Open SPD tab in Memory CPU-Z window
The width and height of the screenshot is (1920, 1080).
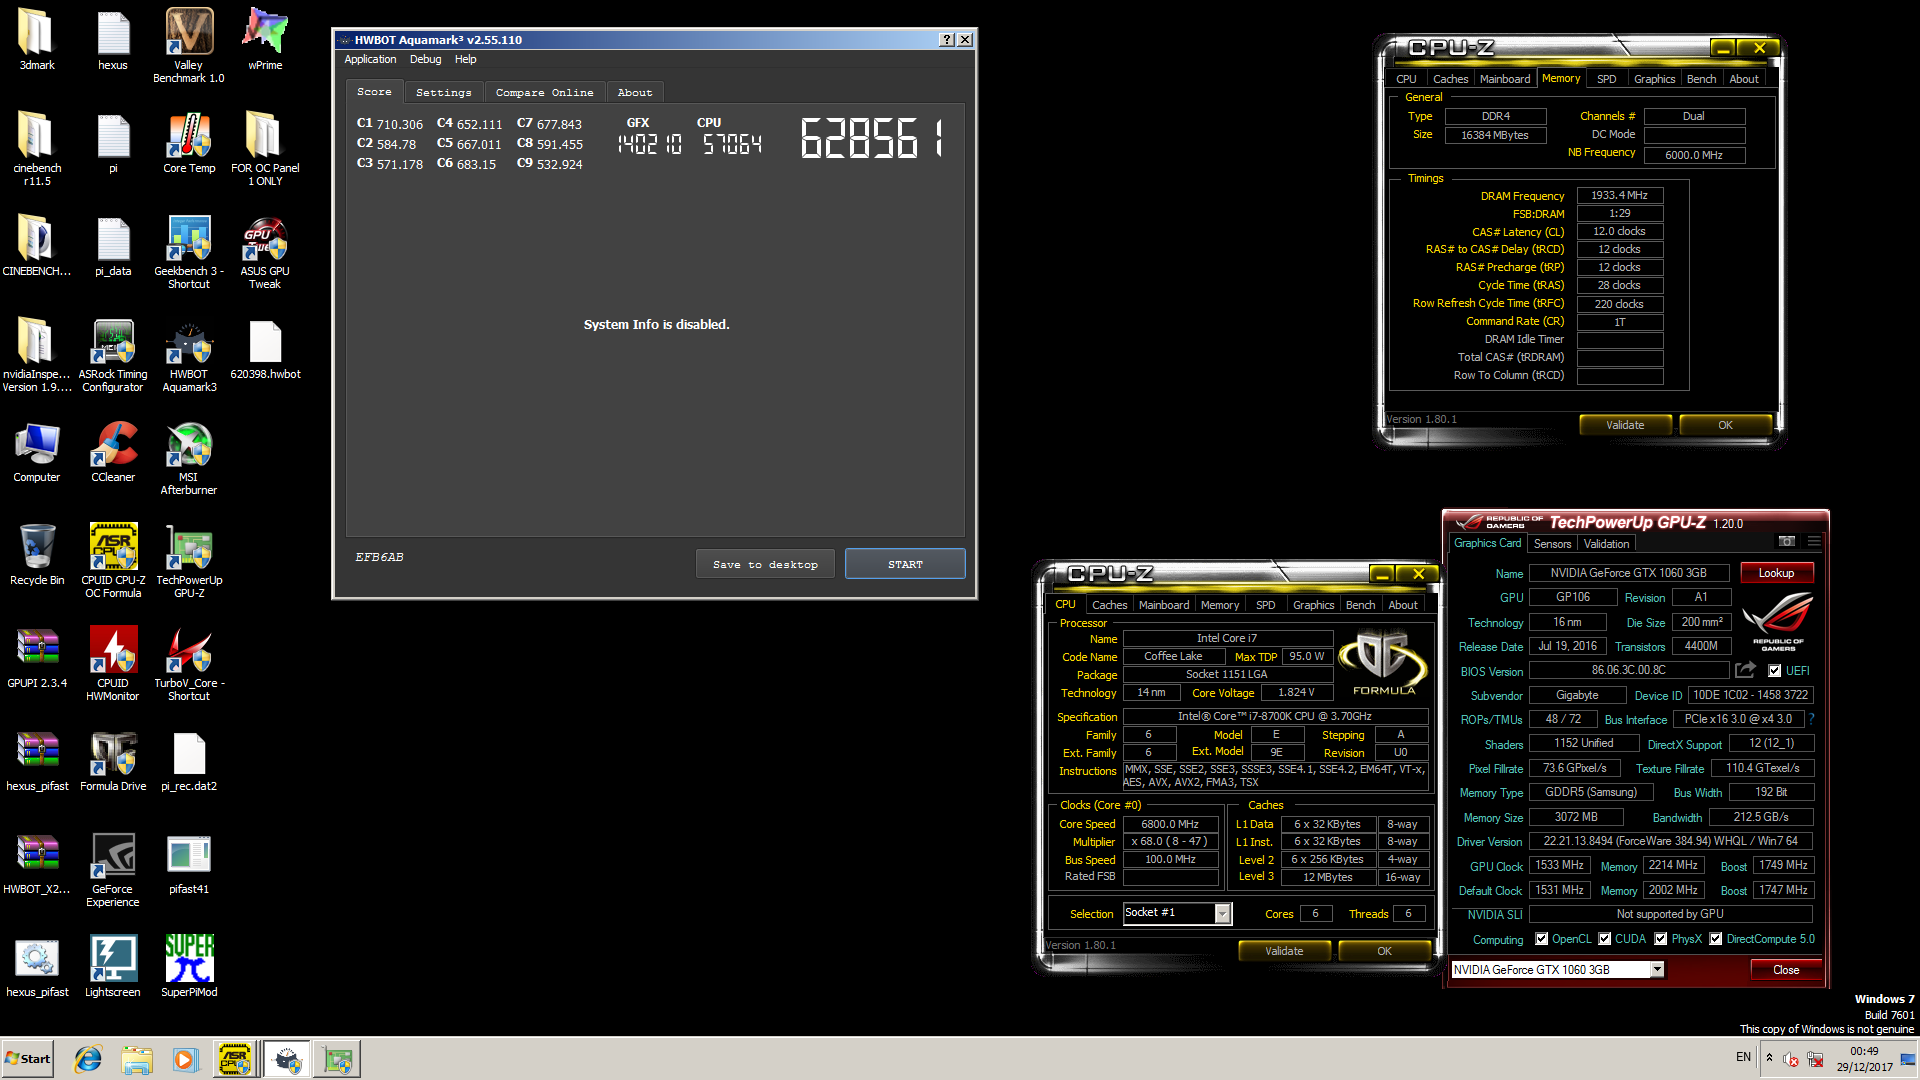1606,79
